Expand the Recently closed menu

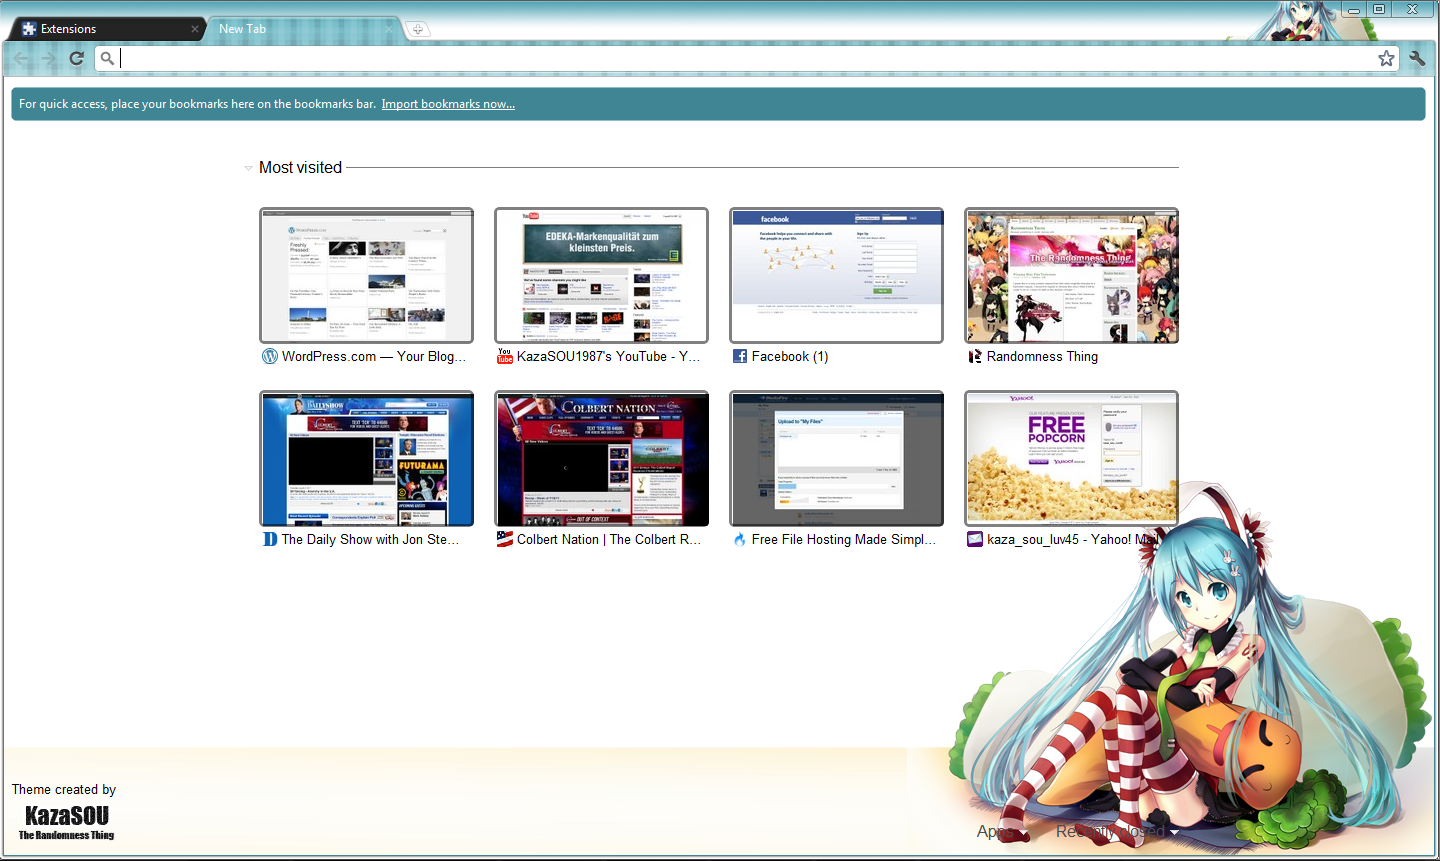(1117, 832)
